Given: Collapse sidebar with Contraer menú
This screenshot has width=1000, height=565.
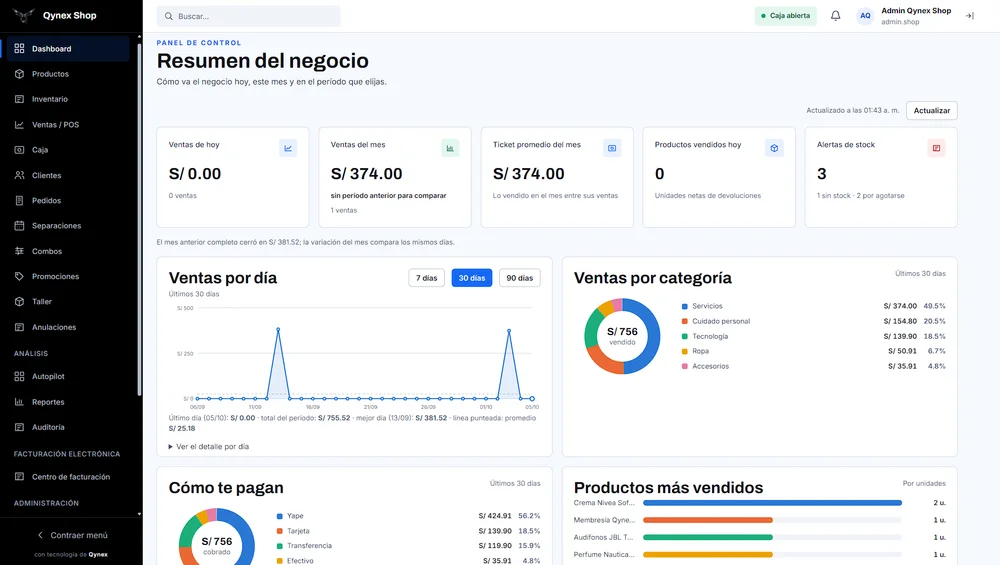Looking at the screenshot, I should click(x=71, y=535).
